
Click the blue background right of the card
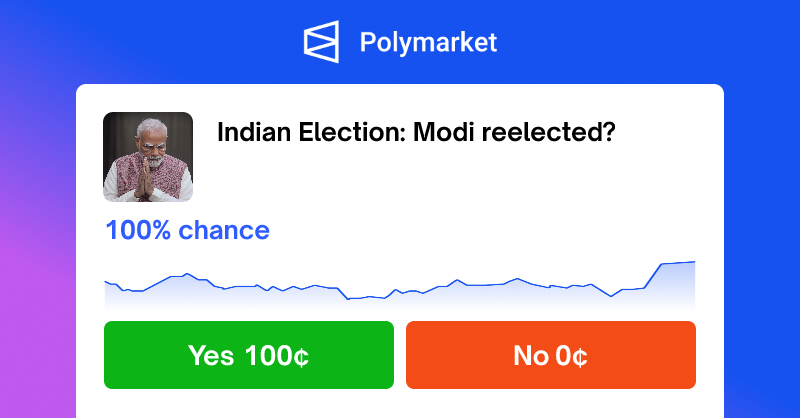coord(762,230)
